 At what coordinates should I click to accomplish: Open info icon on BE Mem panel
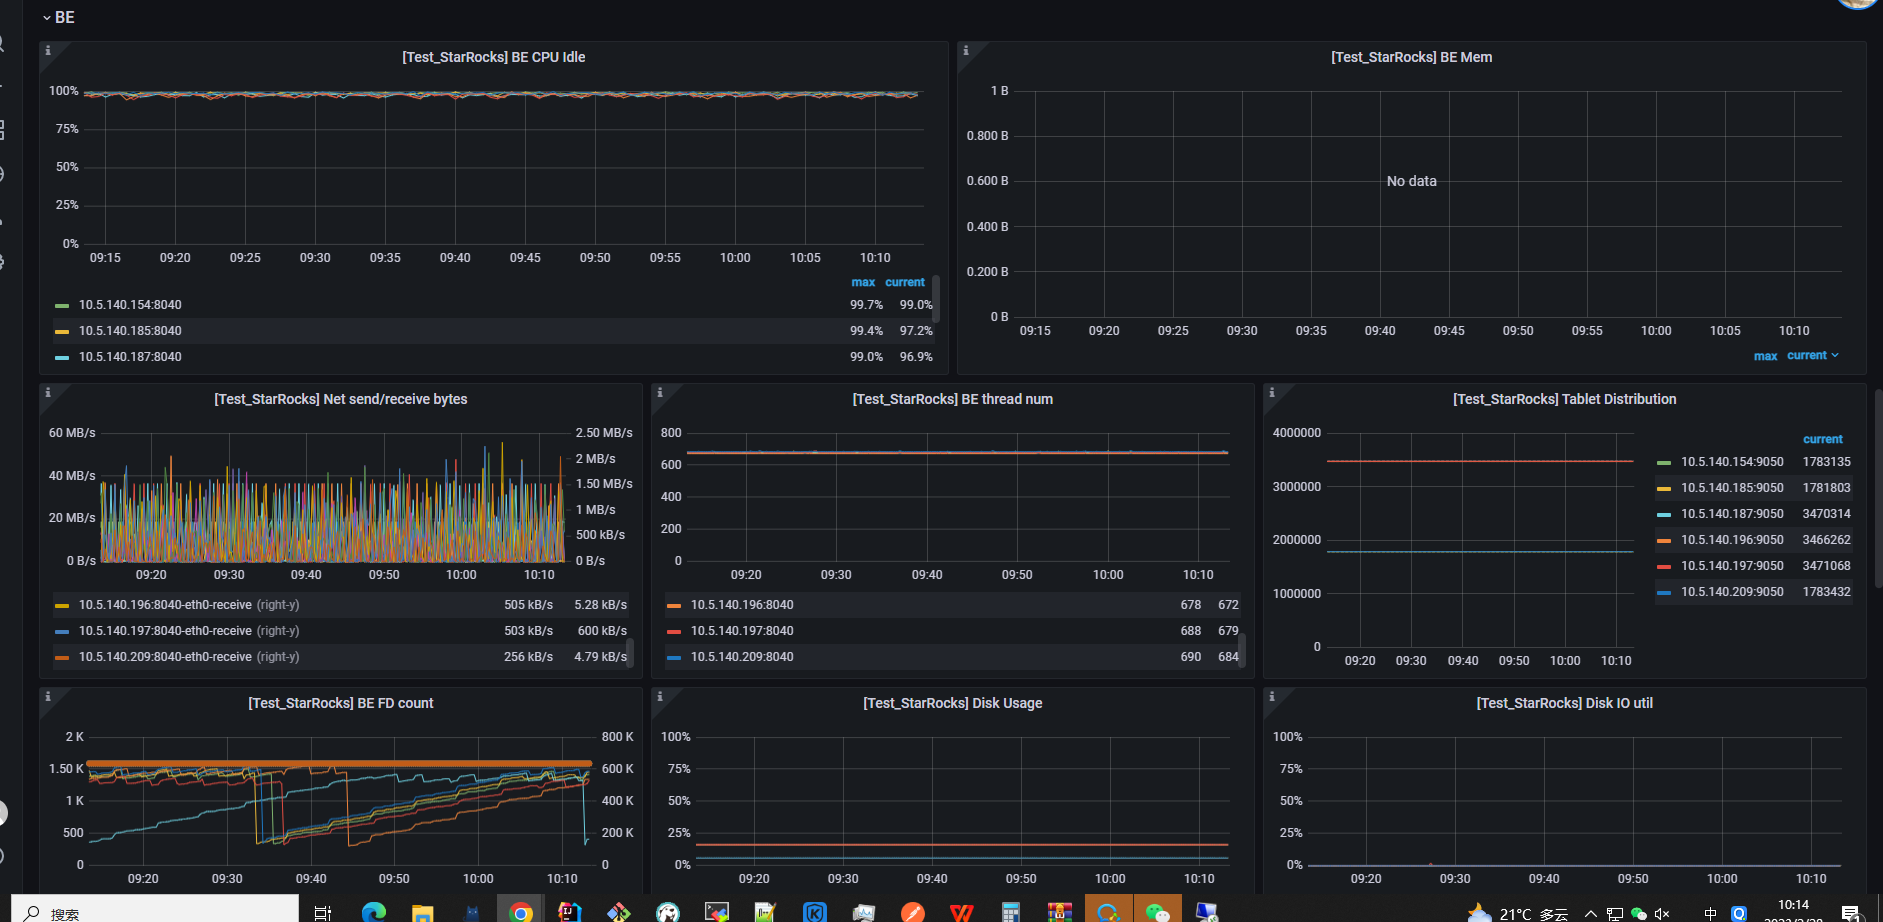[x=965, y=50]
